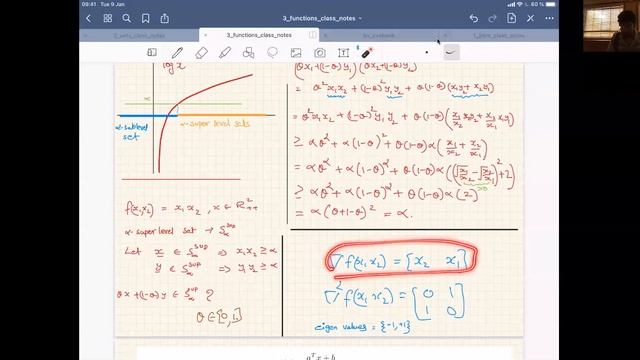Screen dimensions: 640x360
Task: Open the Camera tool
Action: coord(320,53)
